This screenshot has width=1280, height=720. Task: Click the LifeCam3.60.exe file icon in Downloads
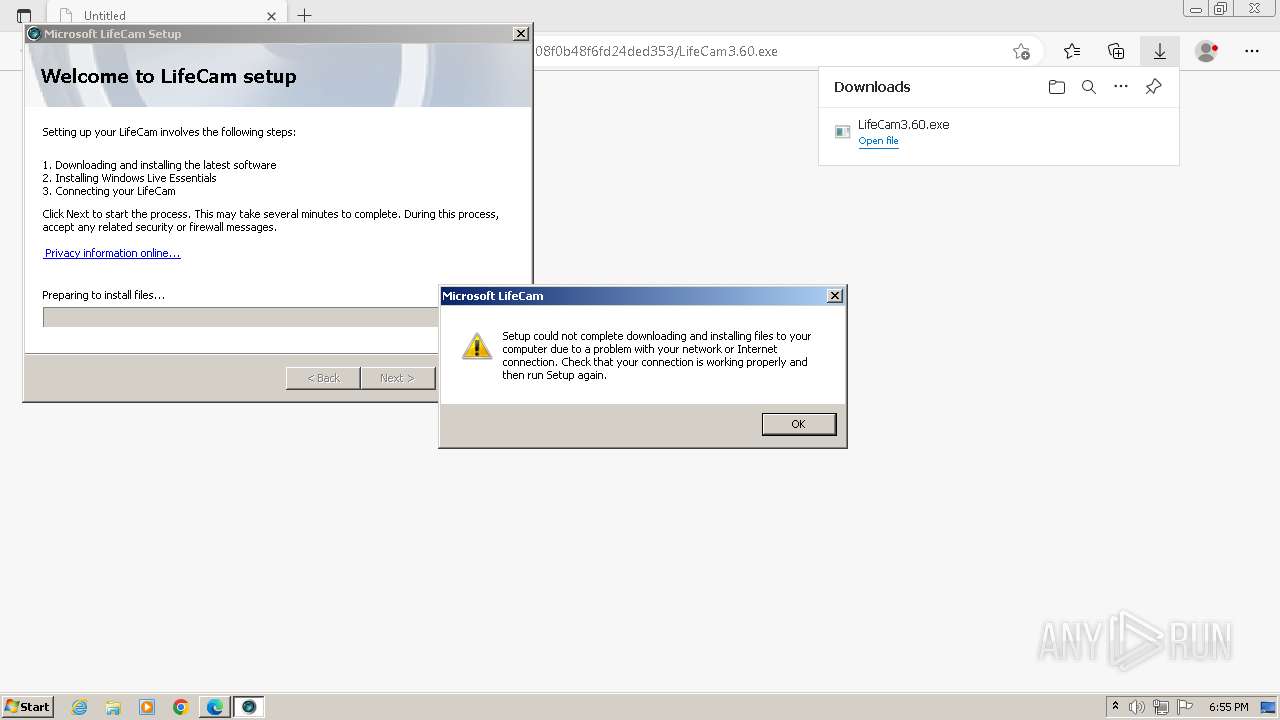tap(843, 131)
